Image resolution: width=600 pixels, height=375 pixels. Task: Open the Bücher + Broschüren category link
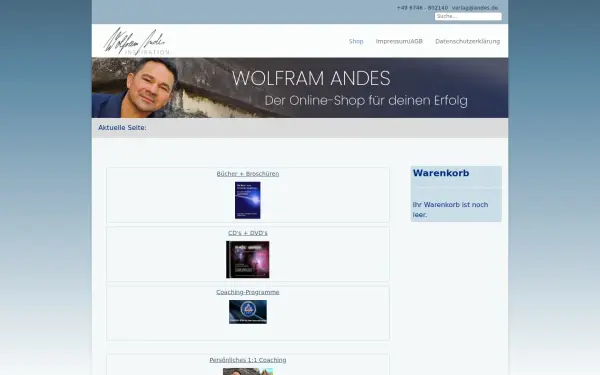(248, 174)
